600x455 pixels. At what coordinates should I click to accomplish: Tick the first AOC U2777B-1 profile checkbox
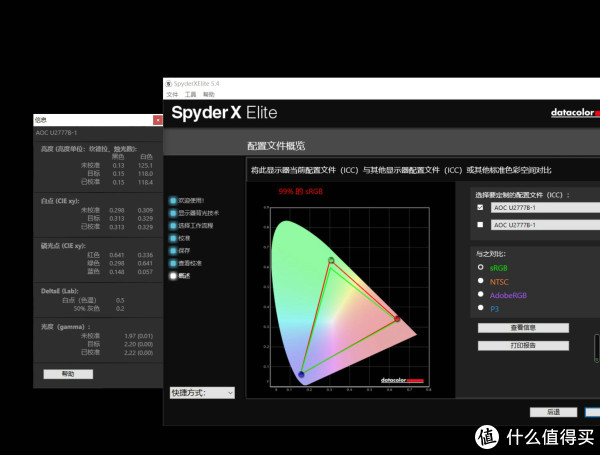(480, 207)
